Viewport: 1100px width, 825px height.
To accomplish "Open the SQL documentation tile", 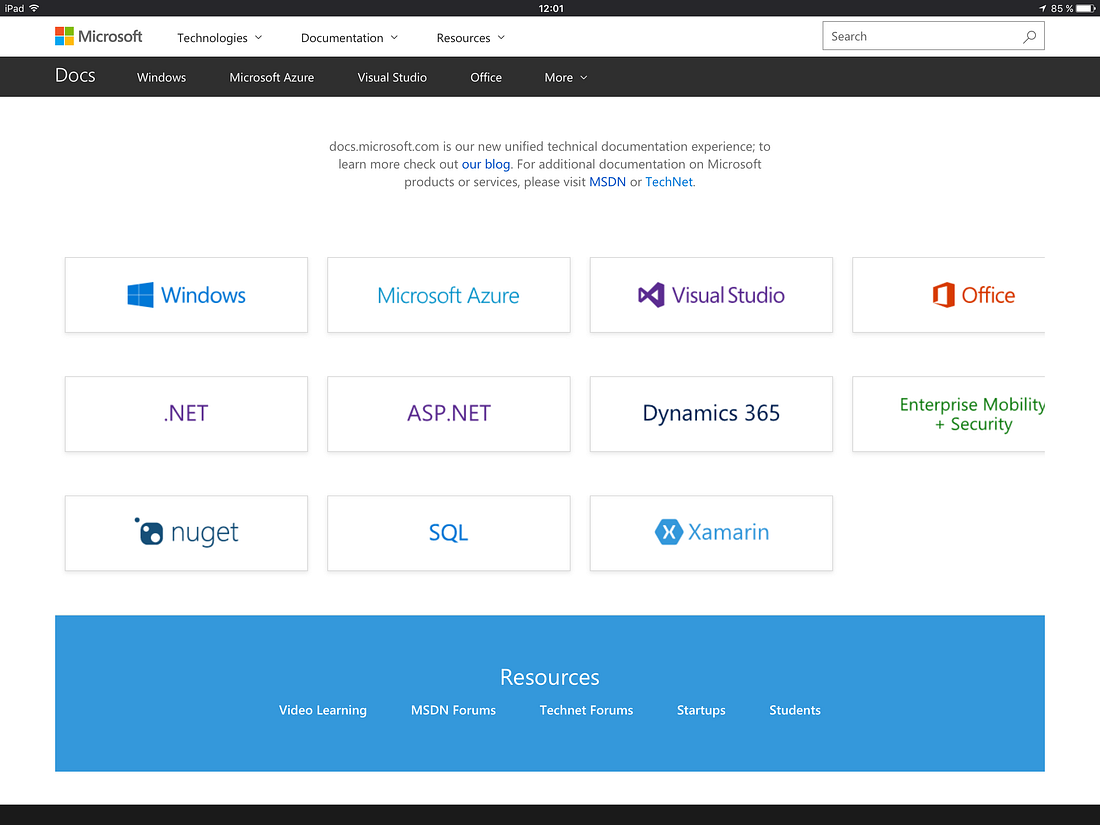I will point(448,533).
